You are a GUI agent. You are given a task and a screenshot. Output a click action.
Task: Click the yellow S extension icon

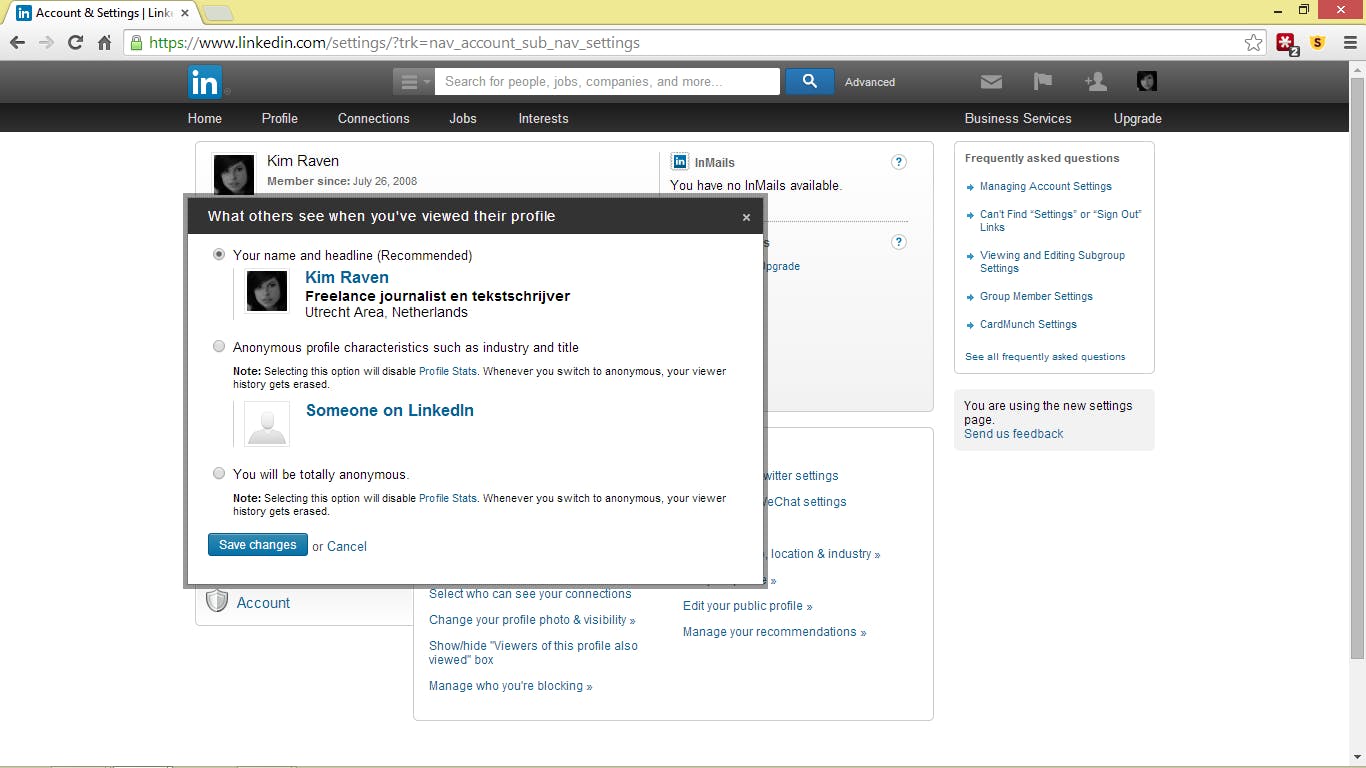(x=1317, y=43)
